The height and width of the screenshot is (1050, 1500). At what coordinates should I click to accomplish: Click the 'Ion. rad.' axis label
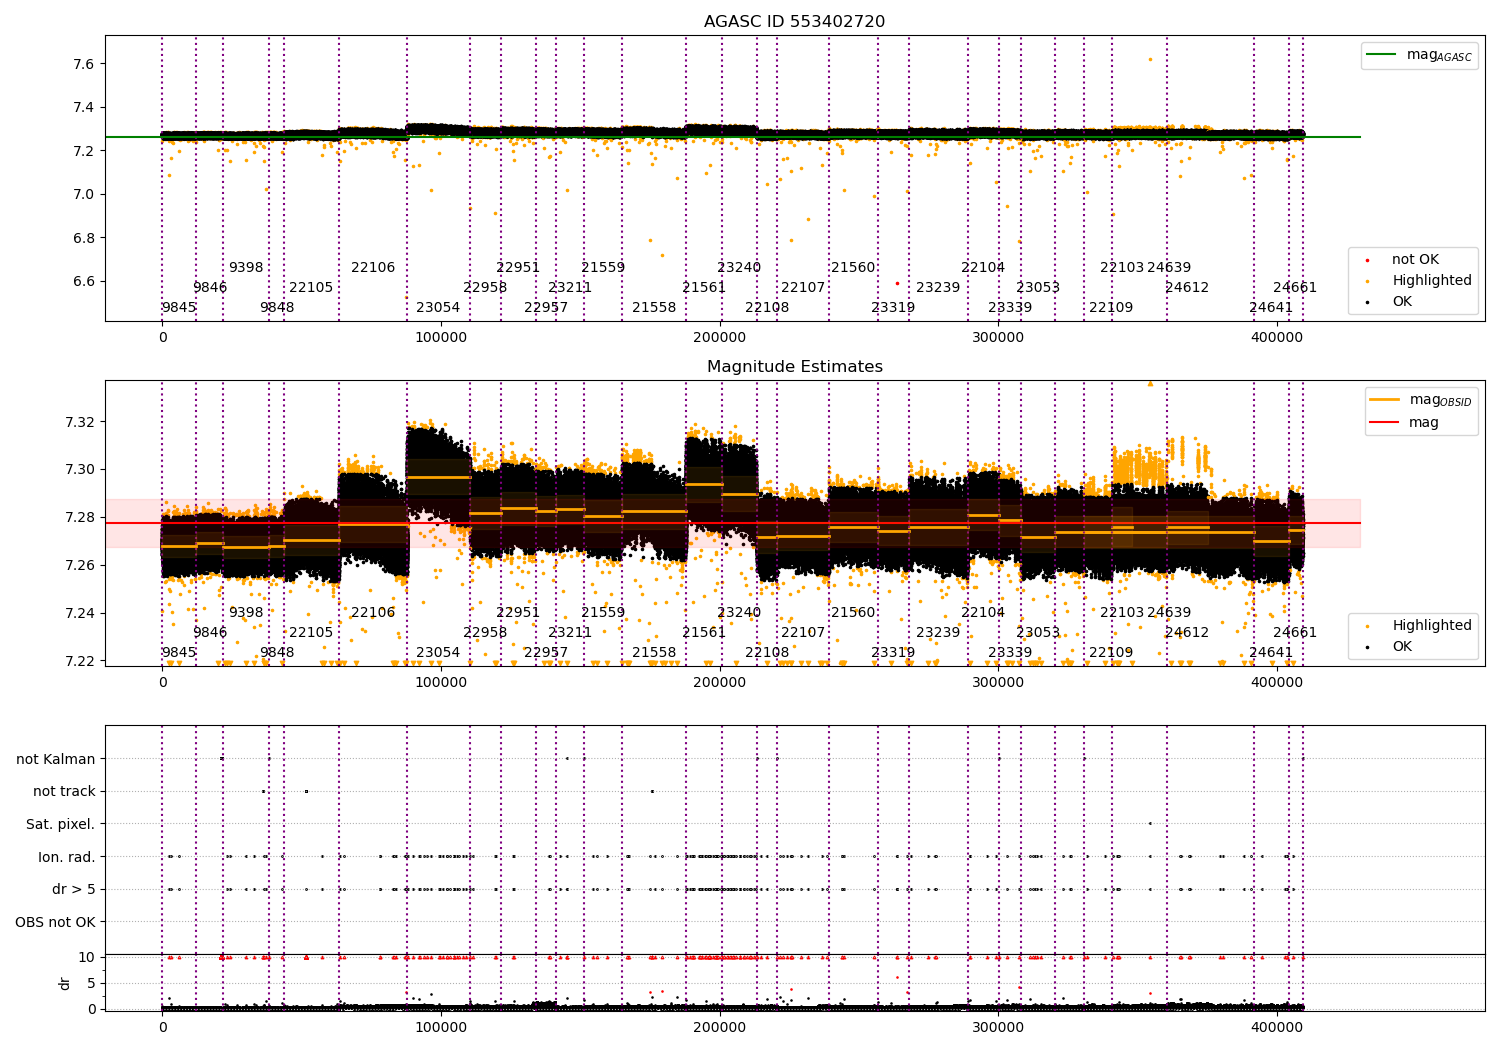[67, 857]
